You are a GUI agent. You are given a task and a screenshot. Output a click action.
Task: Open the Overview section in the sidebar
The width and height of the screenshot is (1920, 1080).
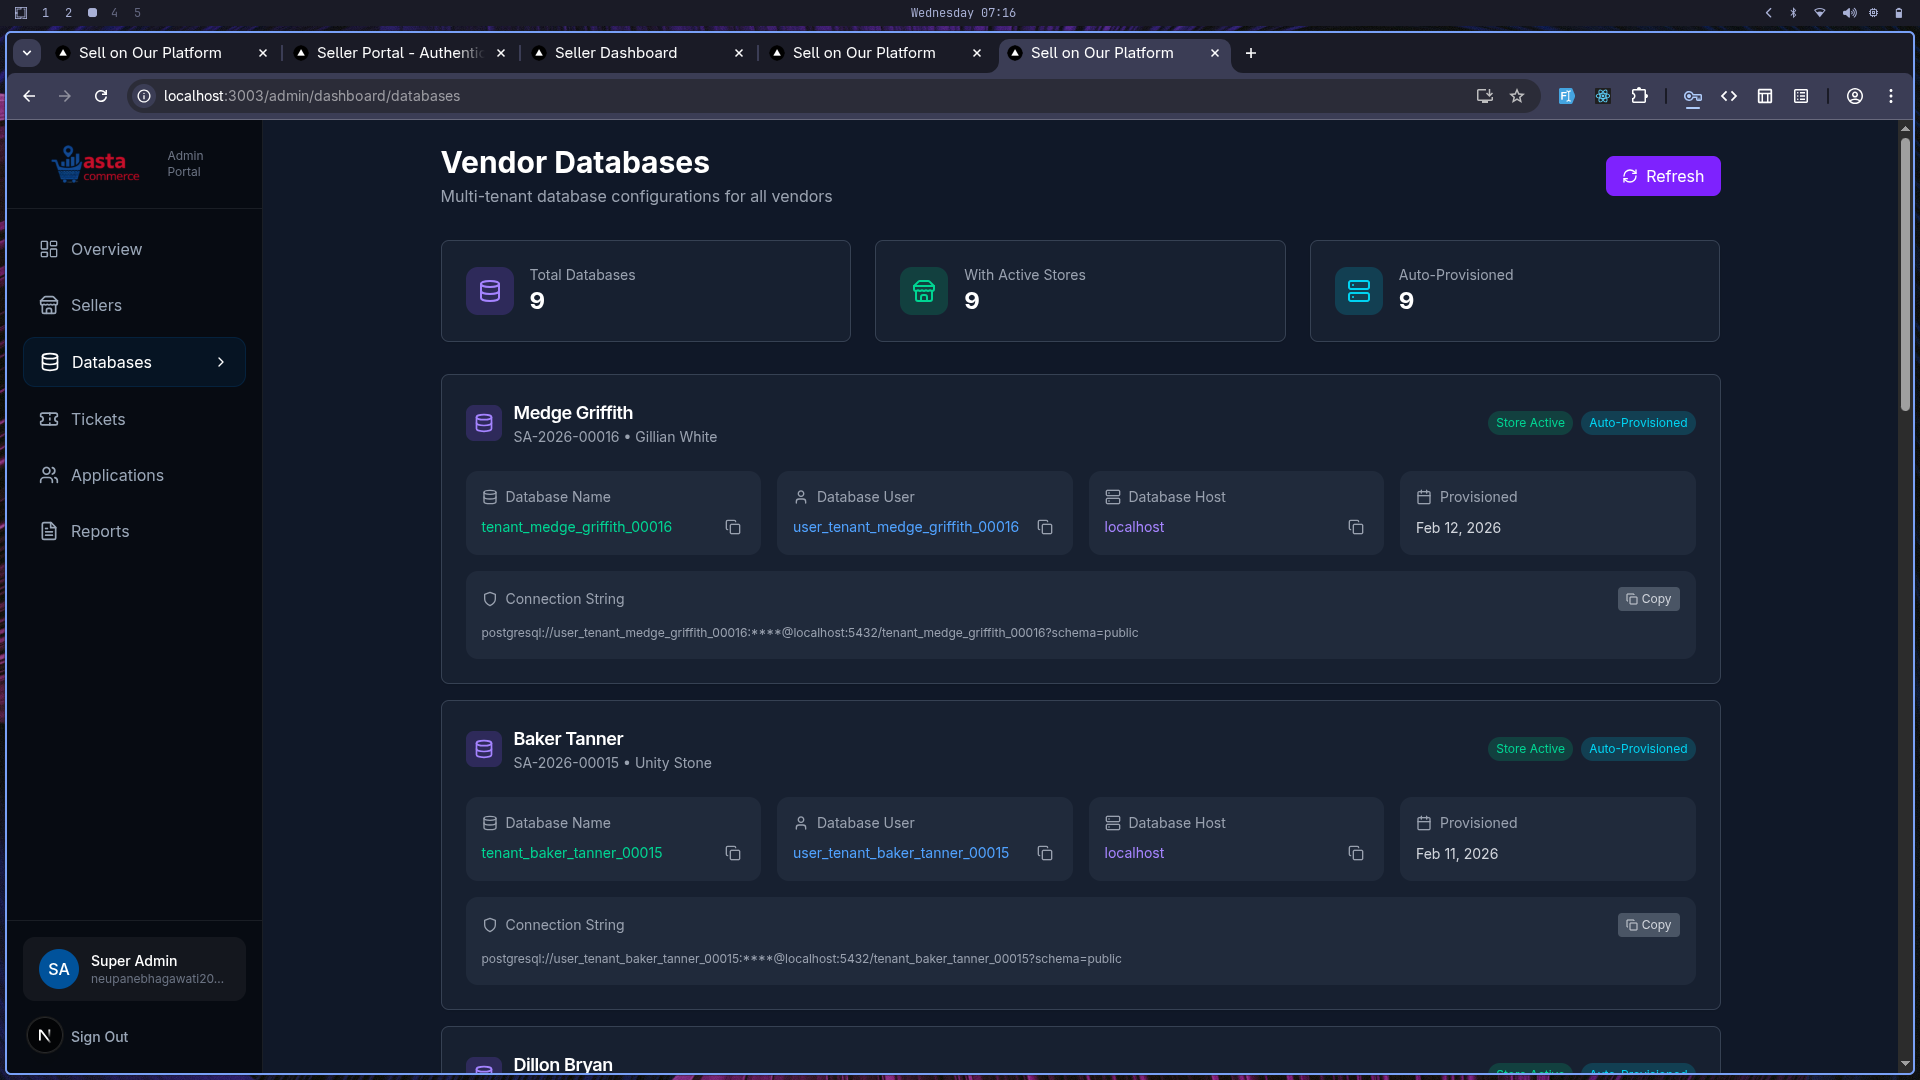click(105, 249)
